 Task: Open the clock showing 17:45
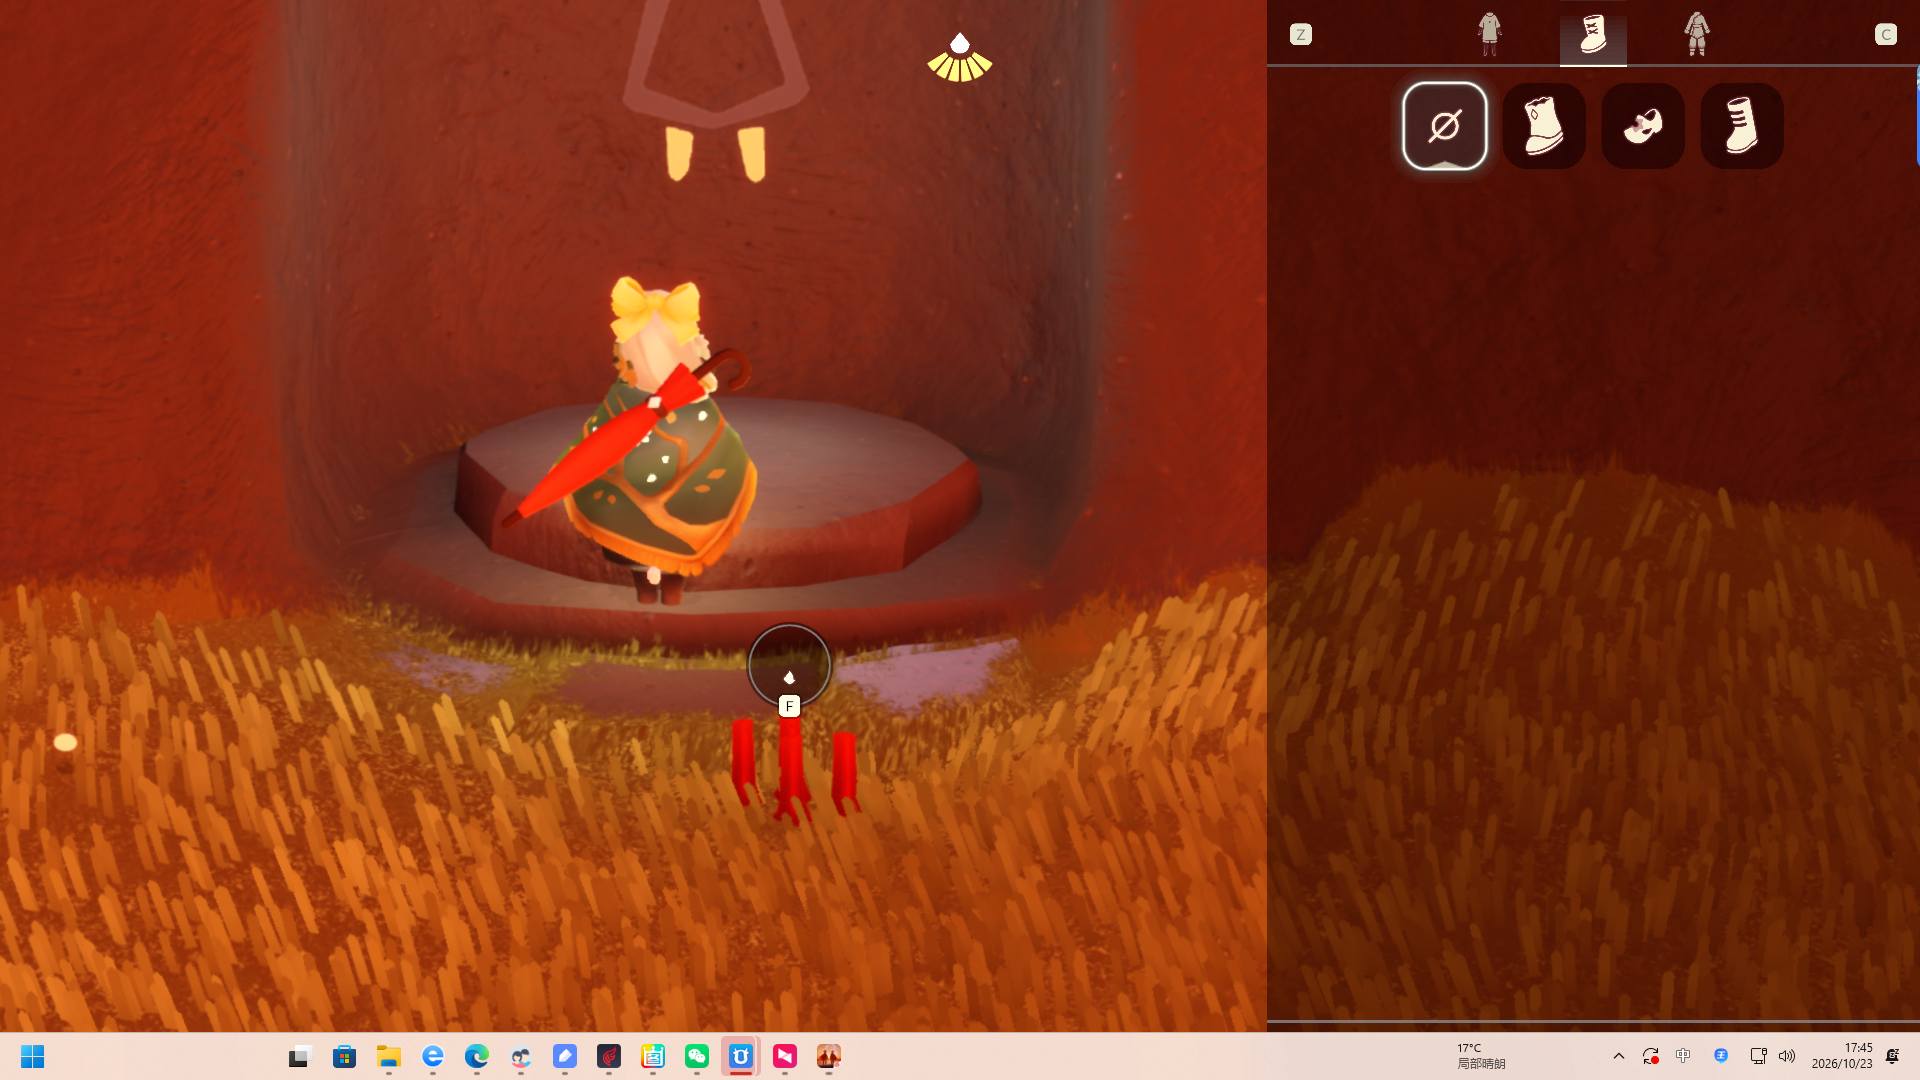[x=1842, y=1056]
